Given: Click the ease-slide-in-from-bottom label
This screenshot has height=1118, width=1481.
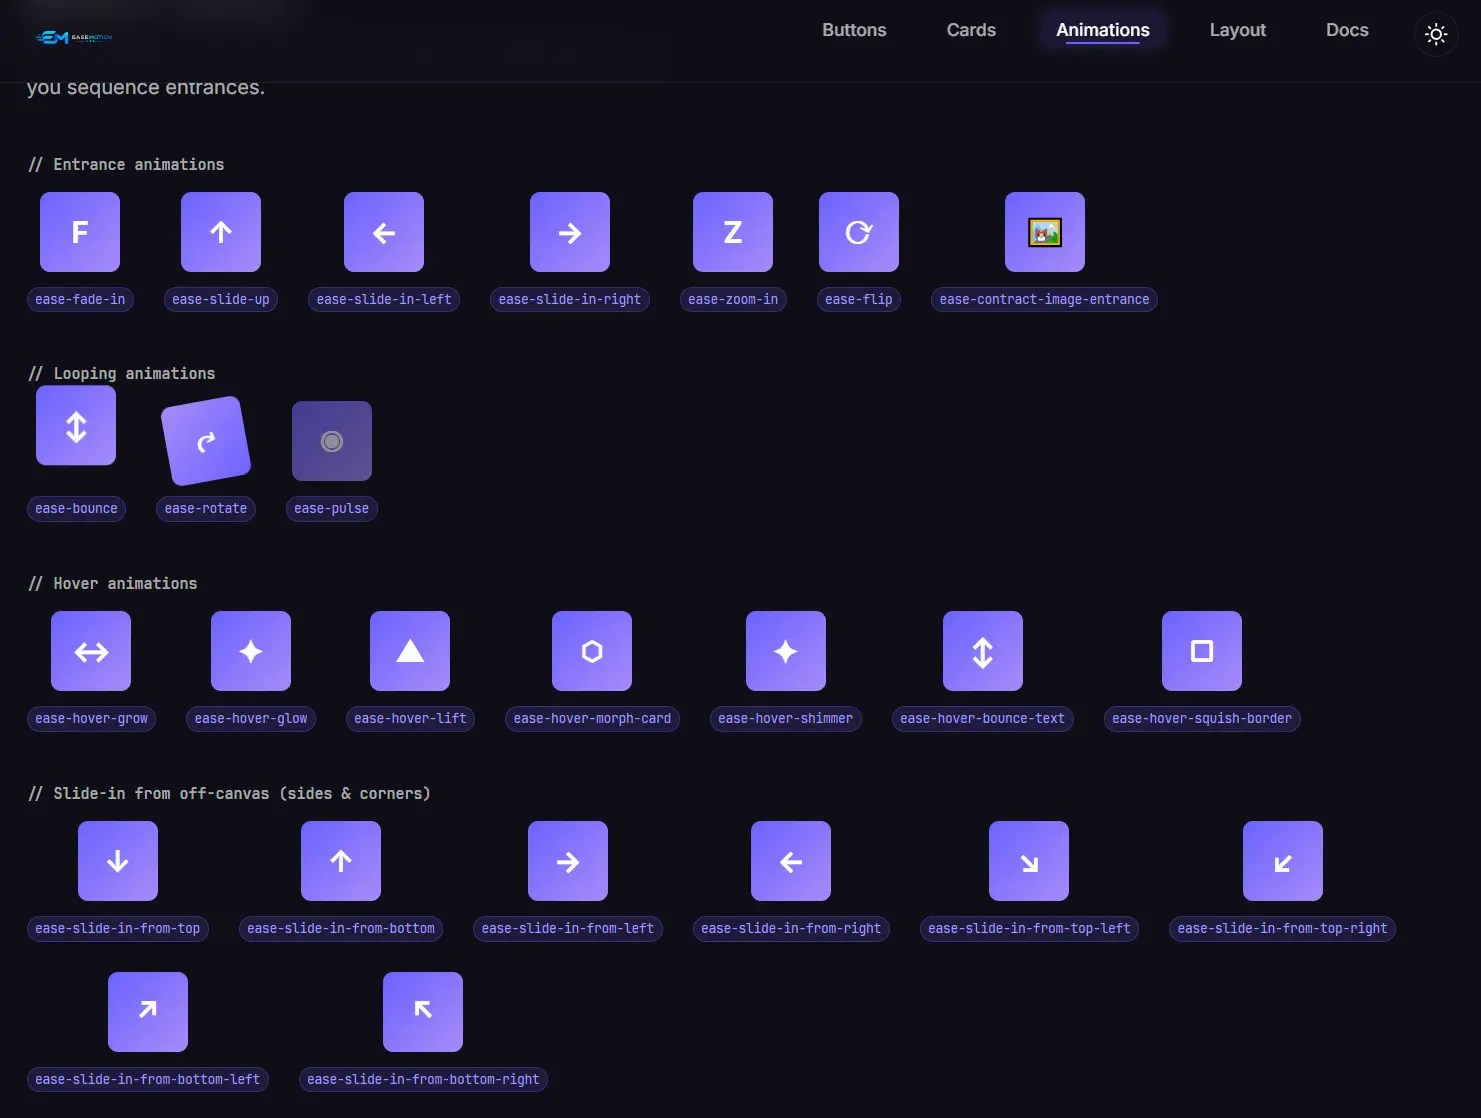Looking at the screenshot, I should (x=341, y=928).
